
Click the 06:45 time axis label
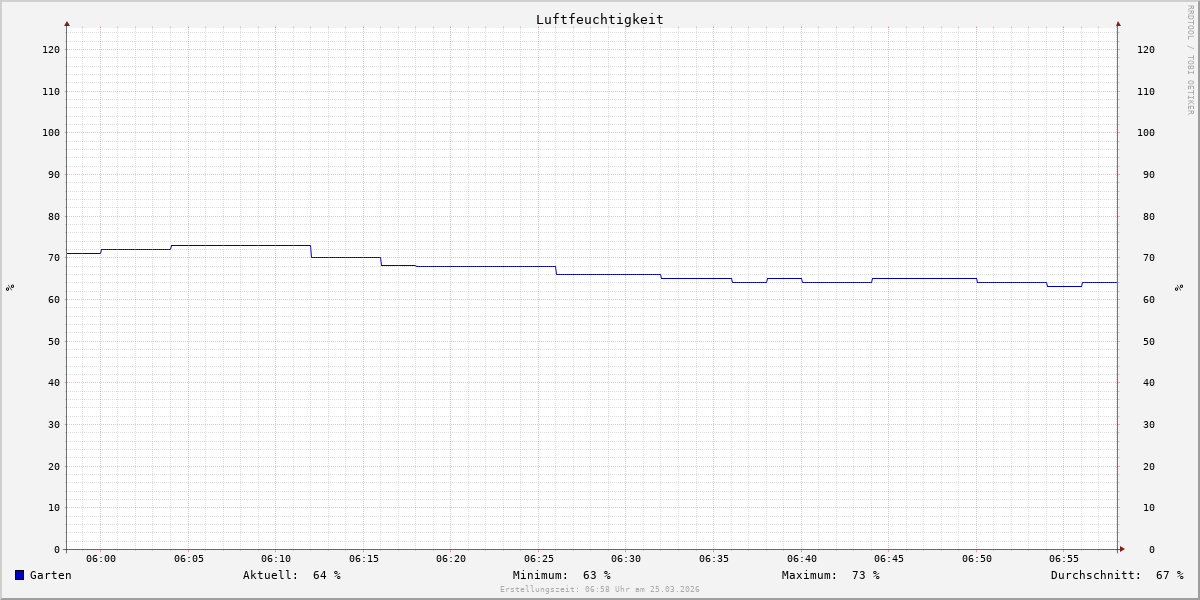(x=889, y=559)
